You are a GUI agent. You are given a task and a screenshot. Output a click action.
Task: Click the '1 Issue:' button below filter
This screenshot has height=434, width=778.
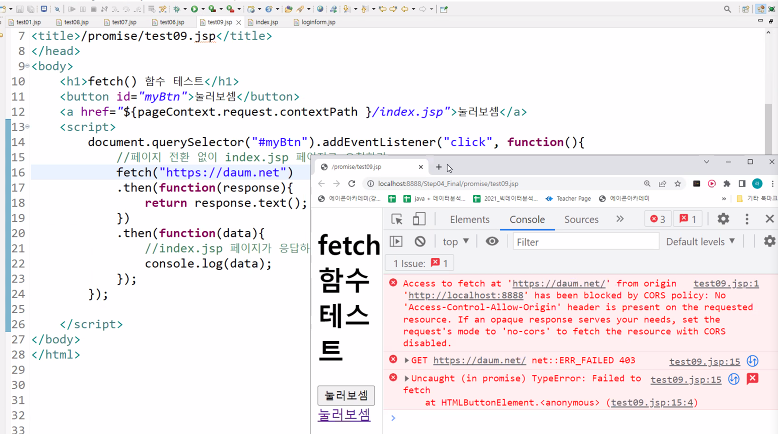[420, 263]
